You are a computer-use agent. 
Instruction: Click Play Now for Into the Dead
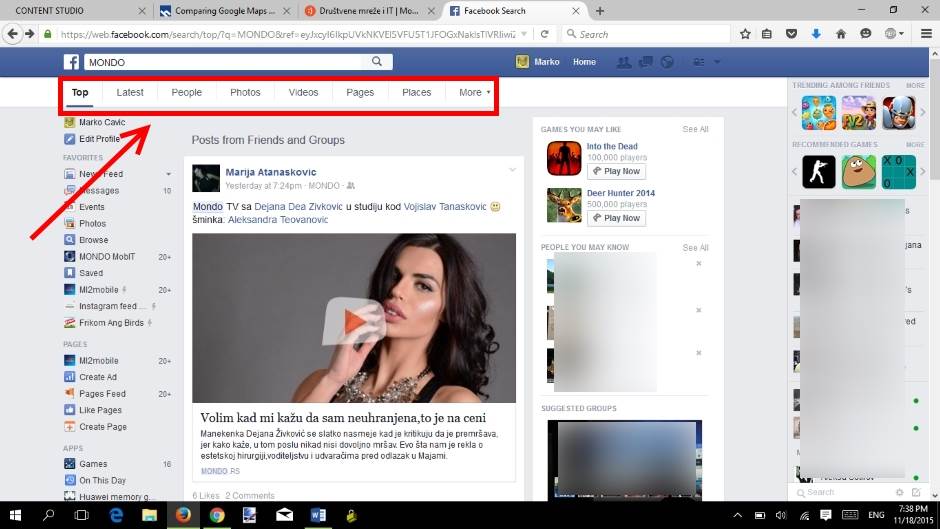pos(616,171)
